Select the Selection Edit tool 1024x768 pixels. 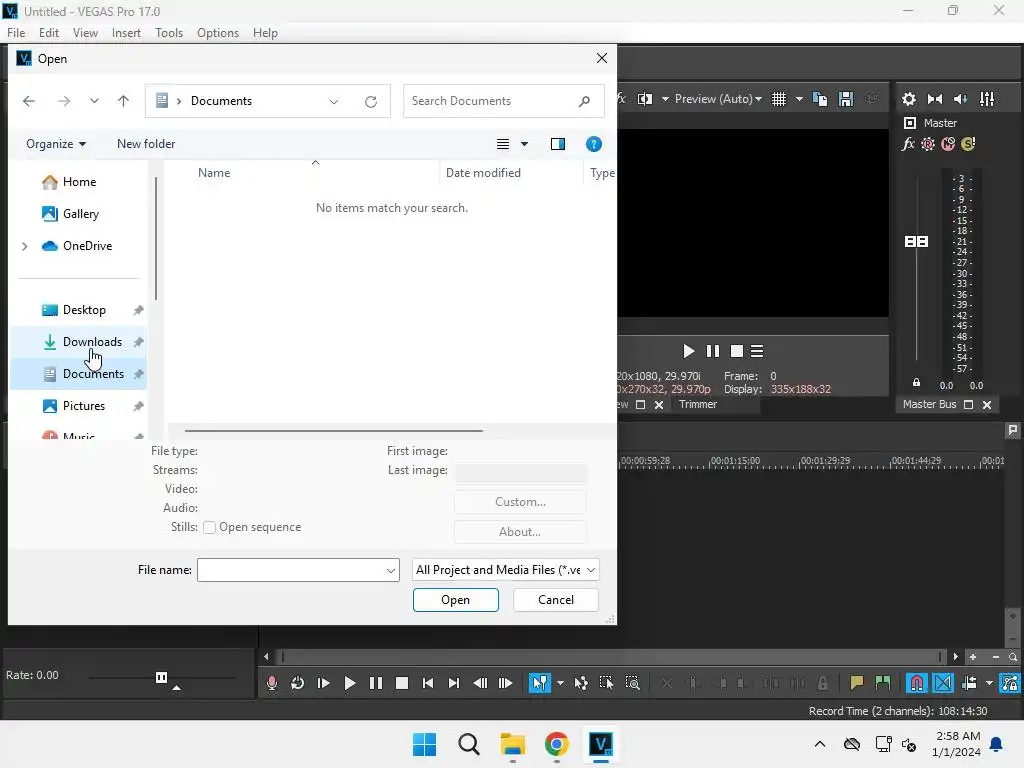[606, 683]
